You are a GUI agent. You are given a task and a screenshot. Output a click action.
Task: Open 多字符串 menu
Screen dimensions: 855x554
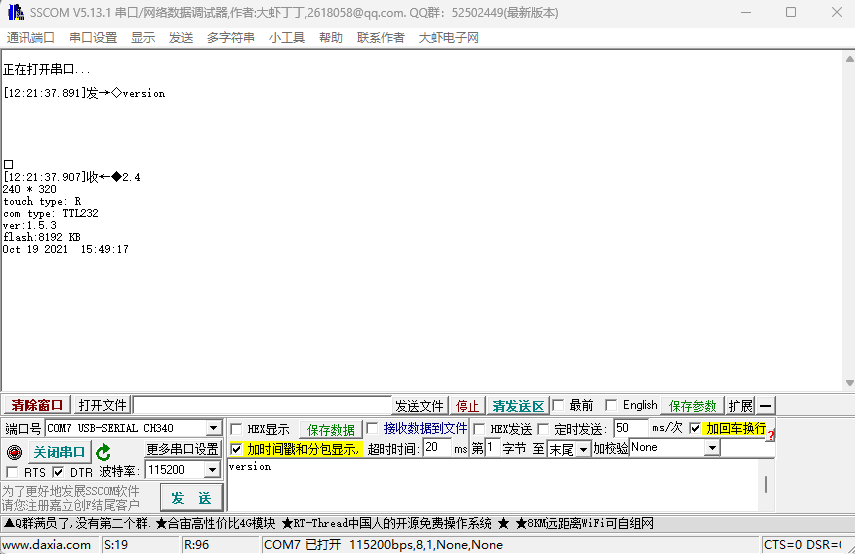coord(231,38)
